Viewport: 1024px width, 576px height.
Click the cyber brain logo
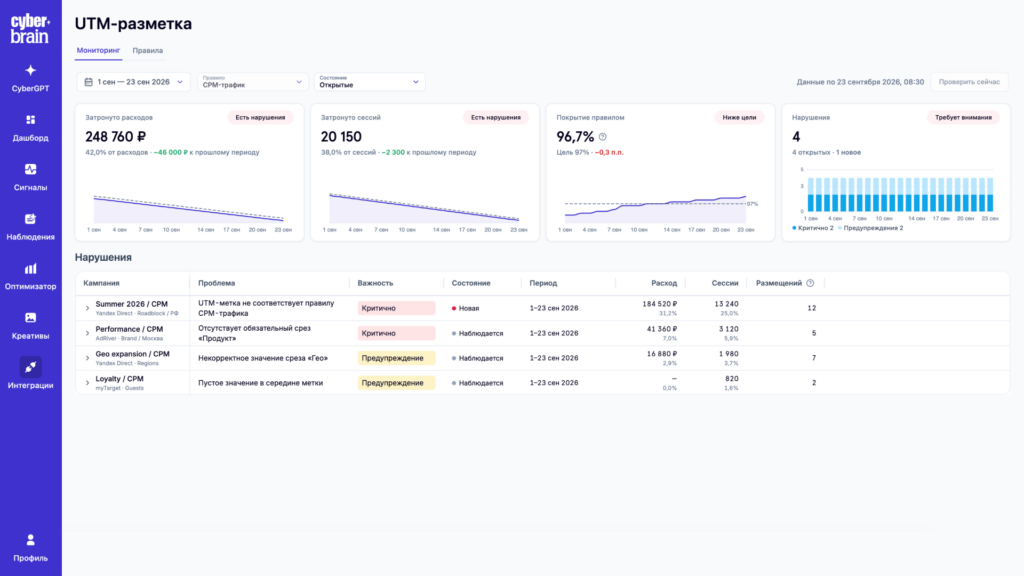click(x=30, y=29)
